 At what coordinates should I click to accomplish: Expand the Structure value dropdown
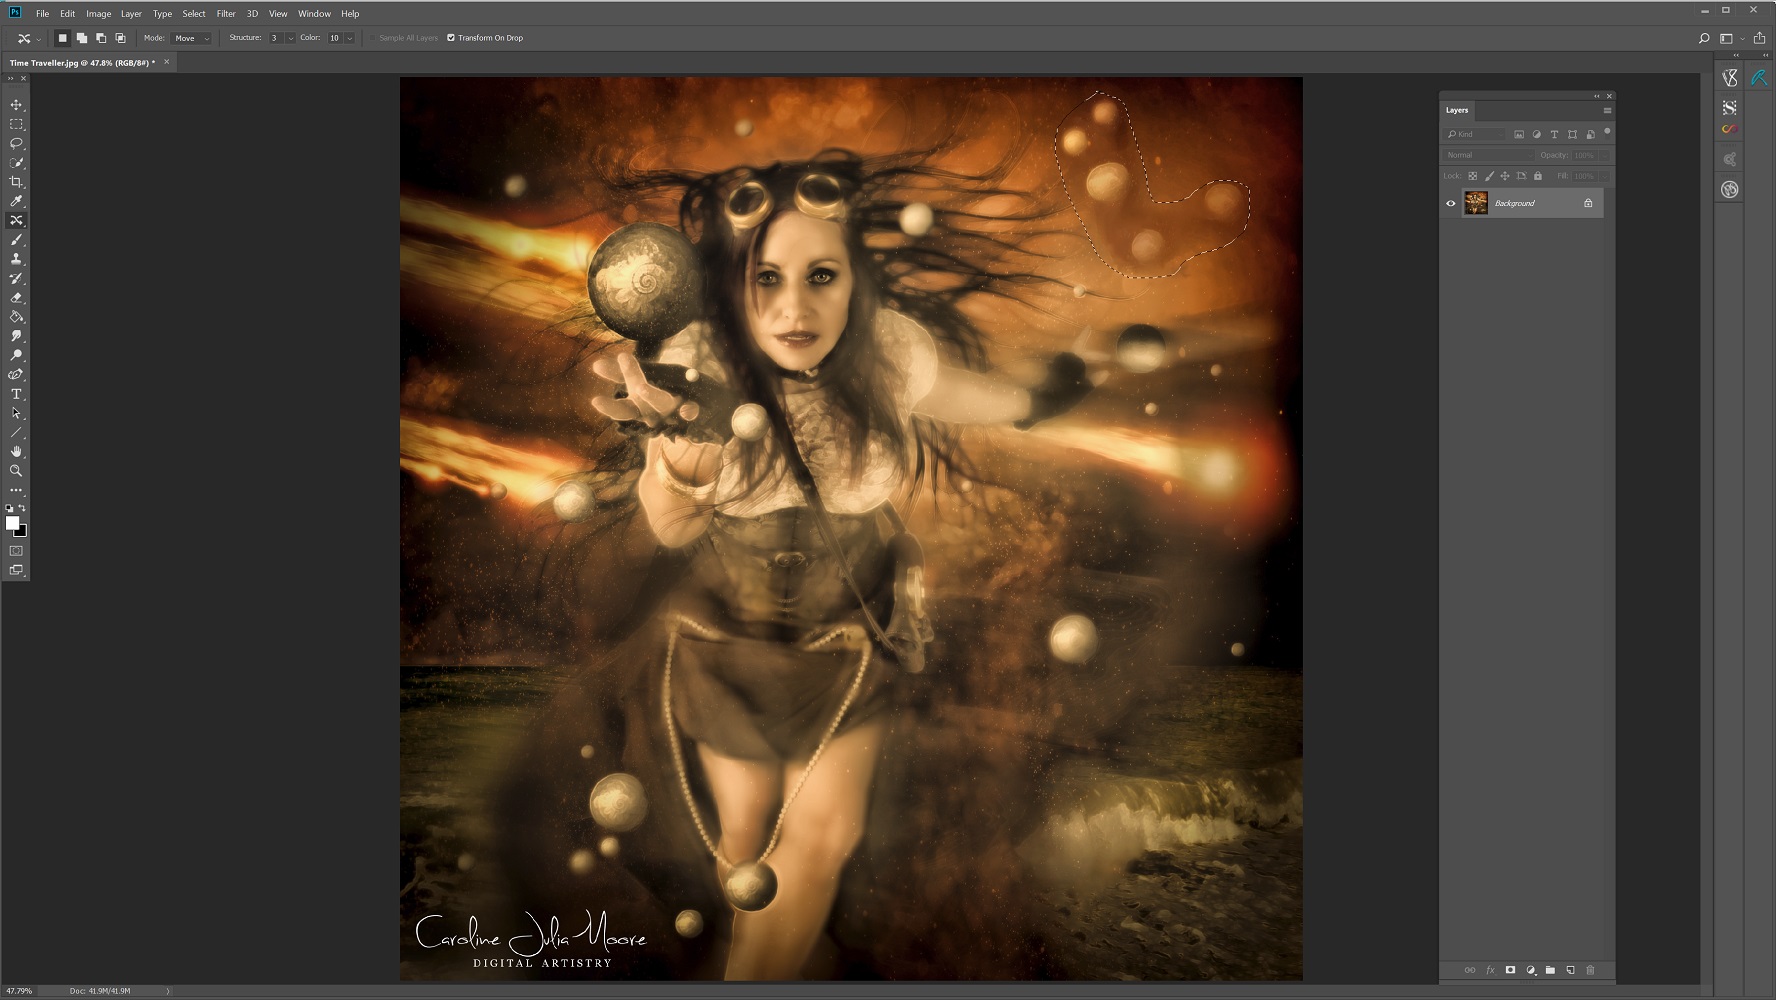pos(291,38)
